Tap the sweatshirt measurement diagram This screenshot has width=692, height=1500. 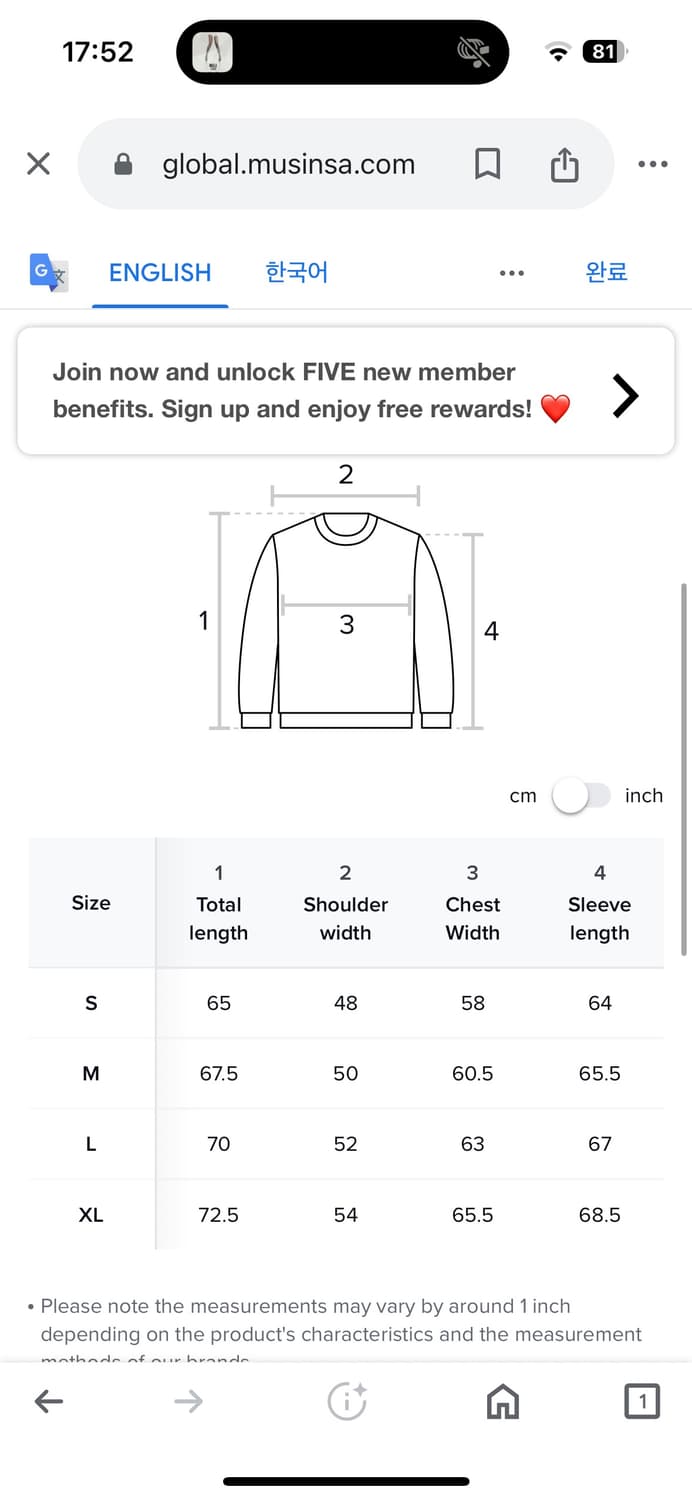[346, 620]
